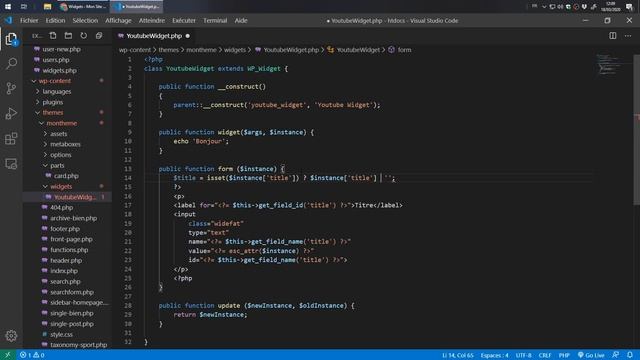Collapse all folders in Explorer
Screen dimensions: 640x360
[99, 36]
